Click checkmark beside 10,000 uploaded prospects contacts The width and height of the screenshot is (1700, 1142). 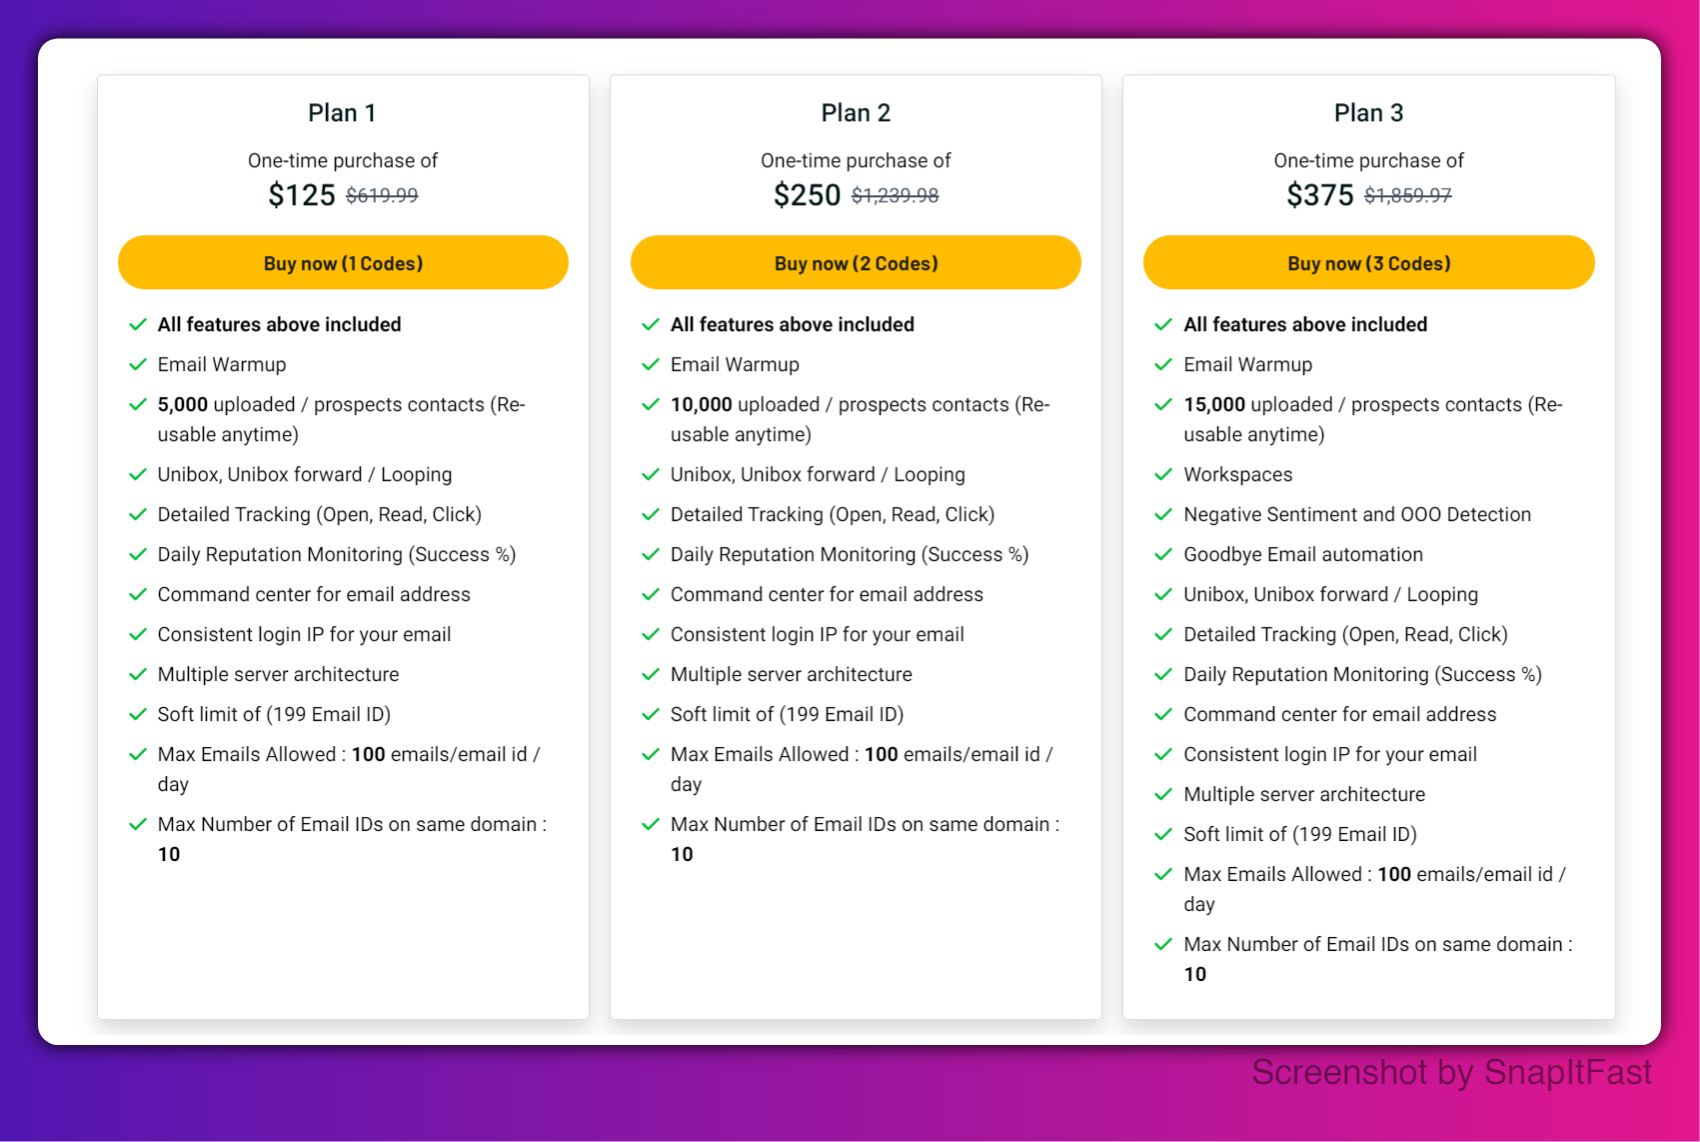click(x=651, y=405)
